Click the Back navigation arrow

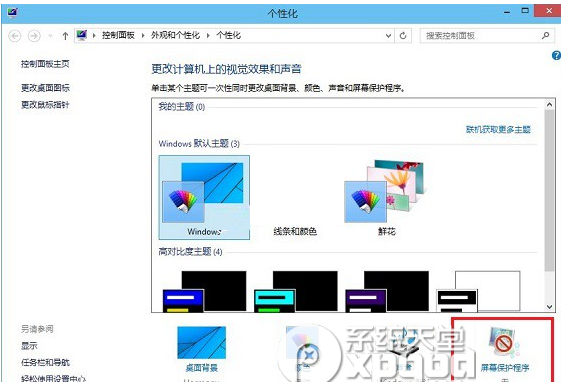point(14,36)
